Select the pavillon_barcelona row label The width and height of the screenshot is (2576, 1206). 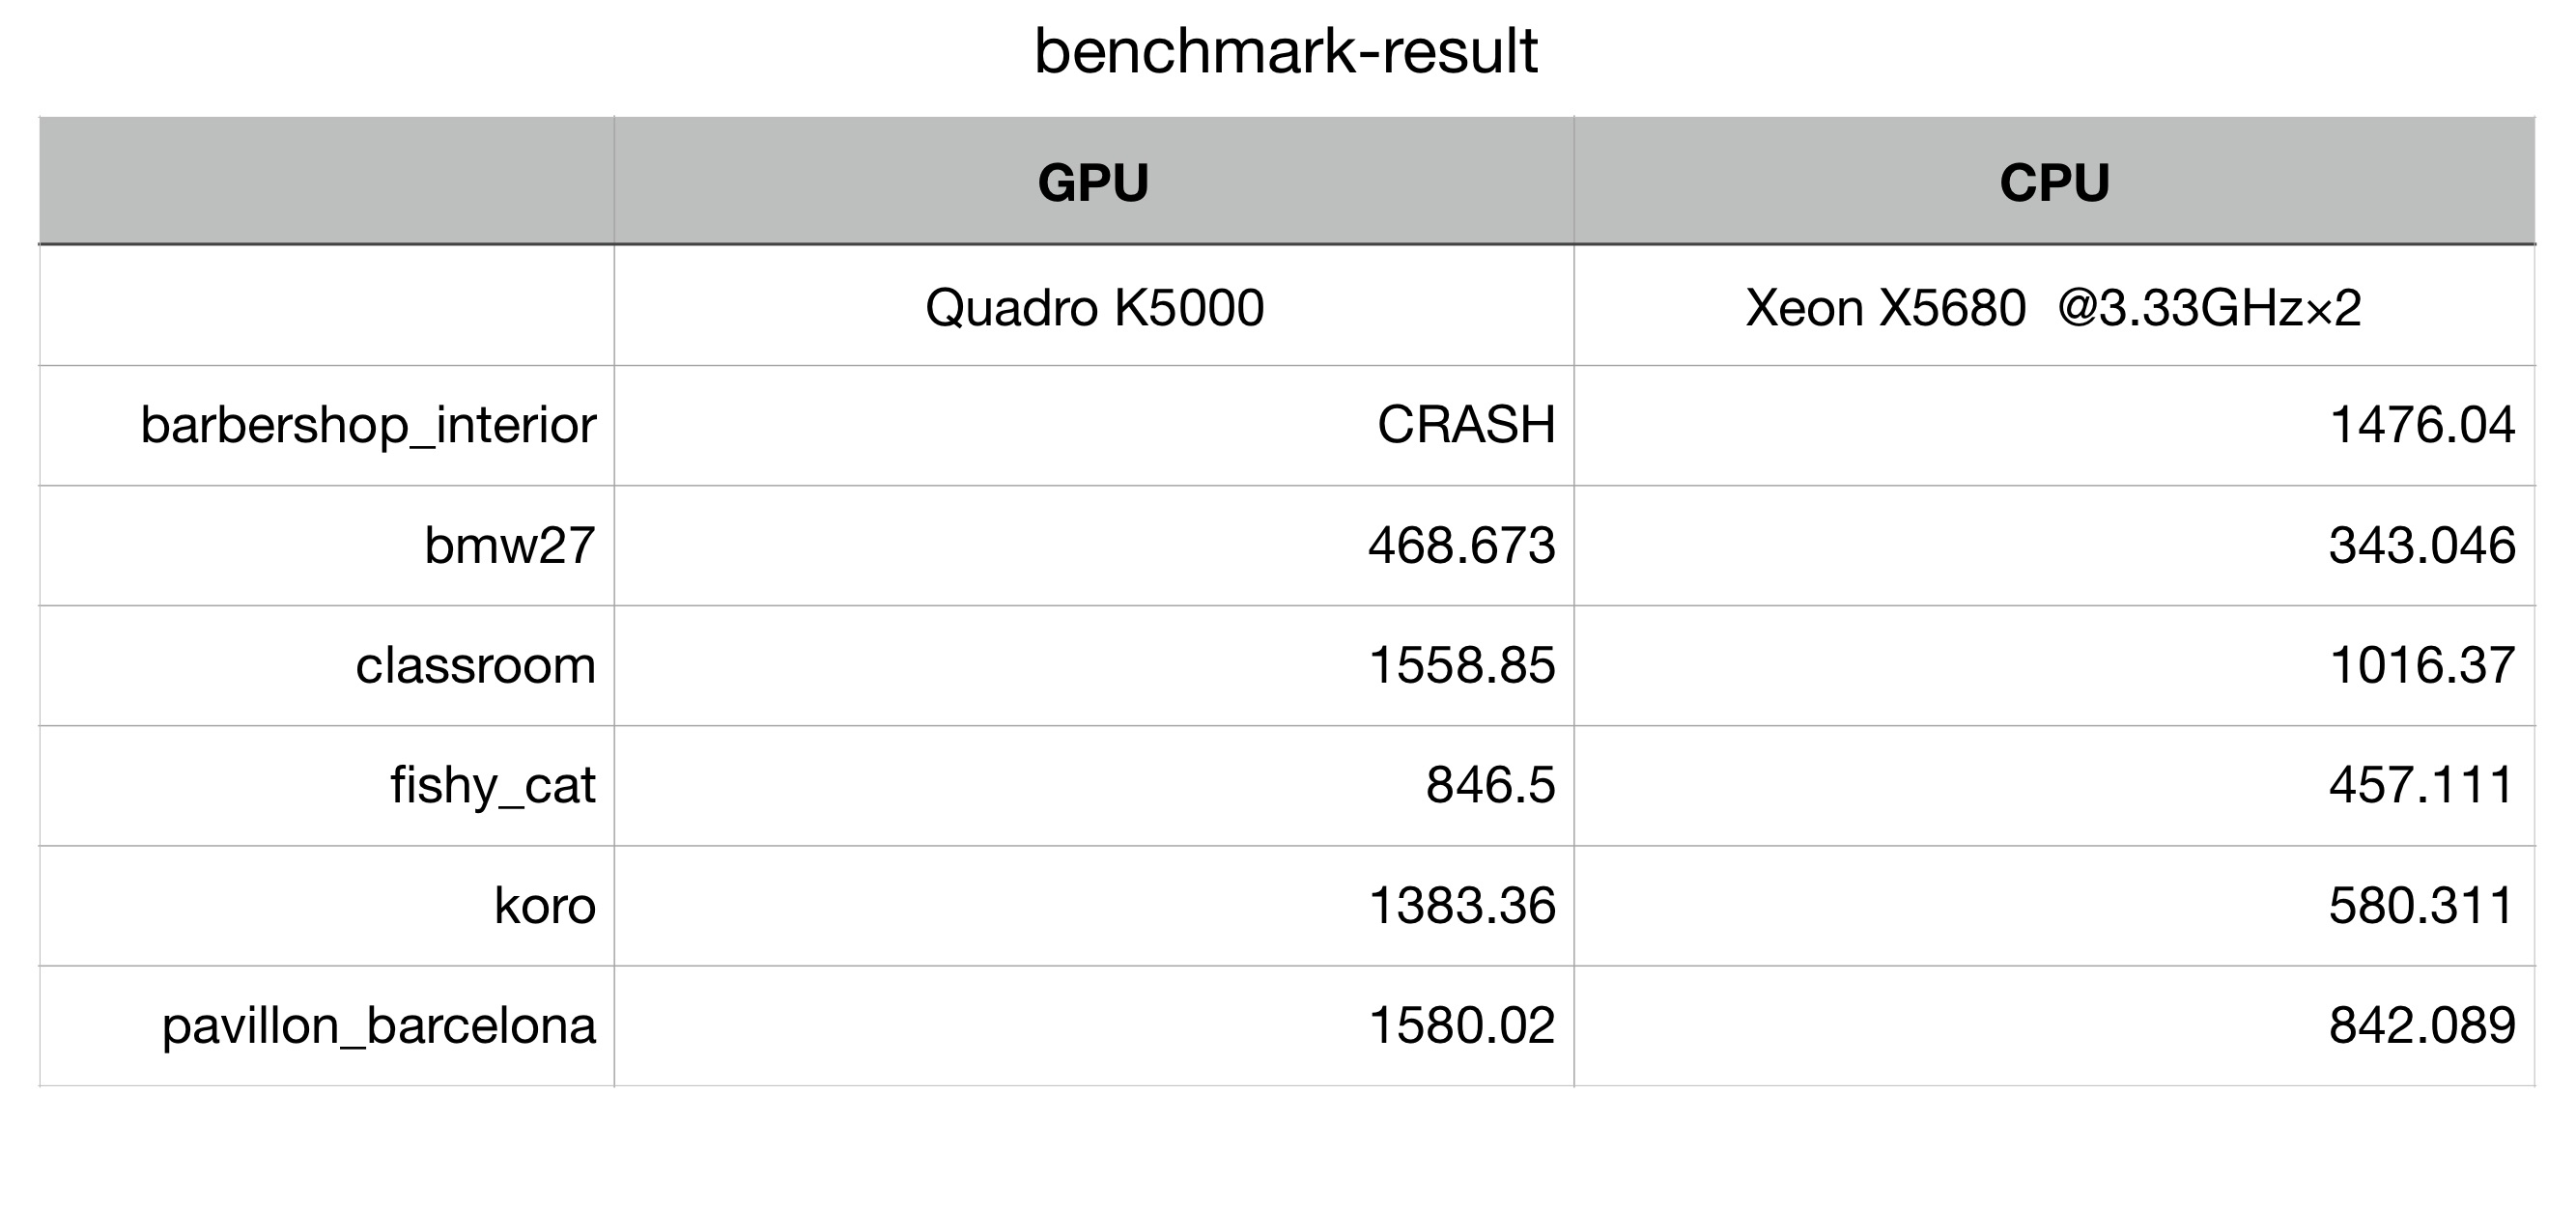point(379,1027)
